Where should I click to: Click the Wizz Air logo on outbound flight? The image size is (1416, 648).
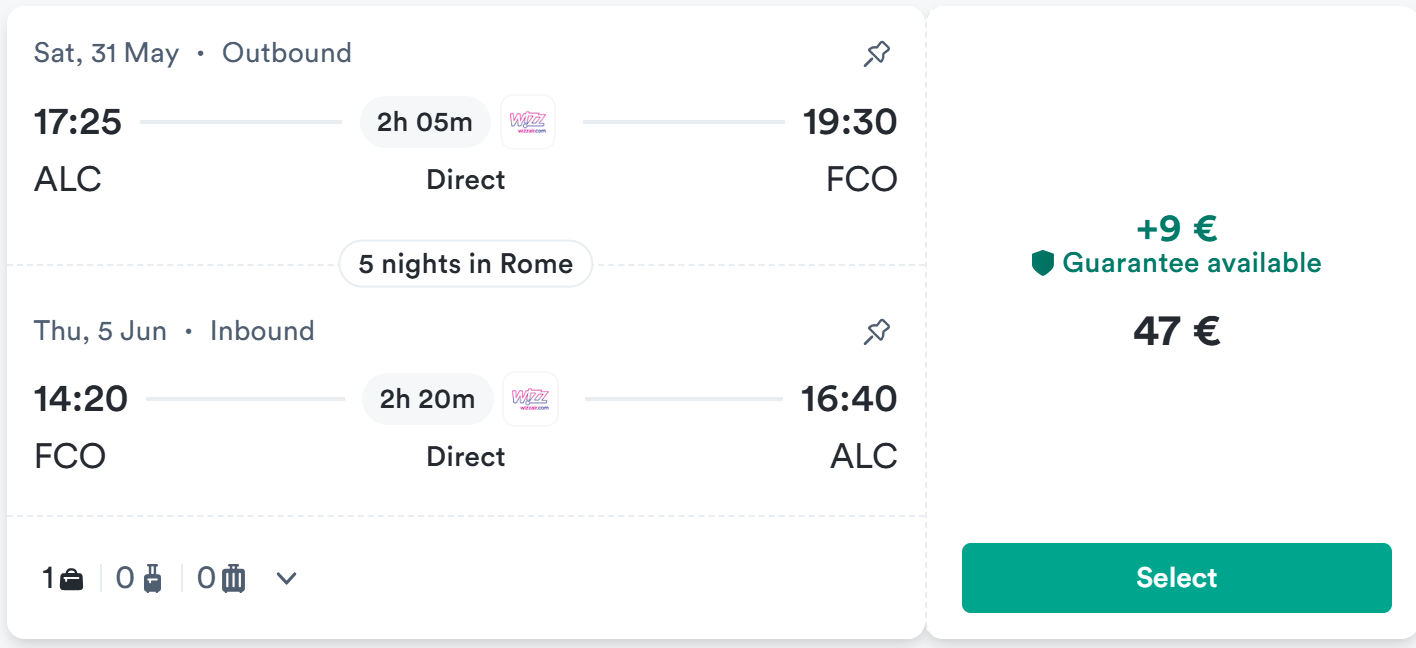click(528, 123)
